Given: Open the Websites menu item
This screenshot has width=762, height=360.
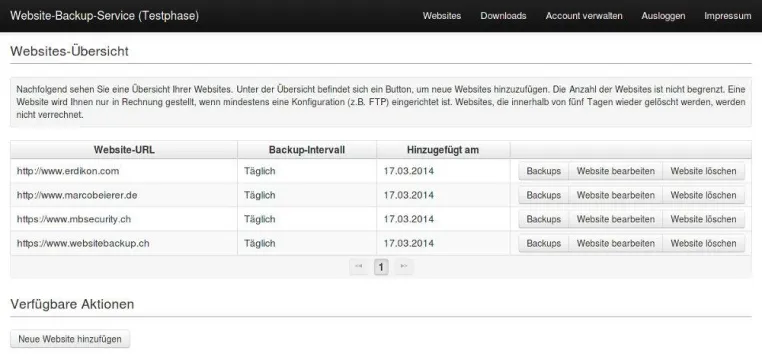Looking at the screenshot, I should coord(442,16).
